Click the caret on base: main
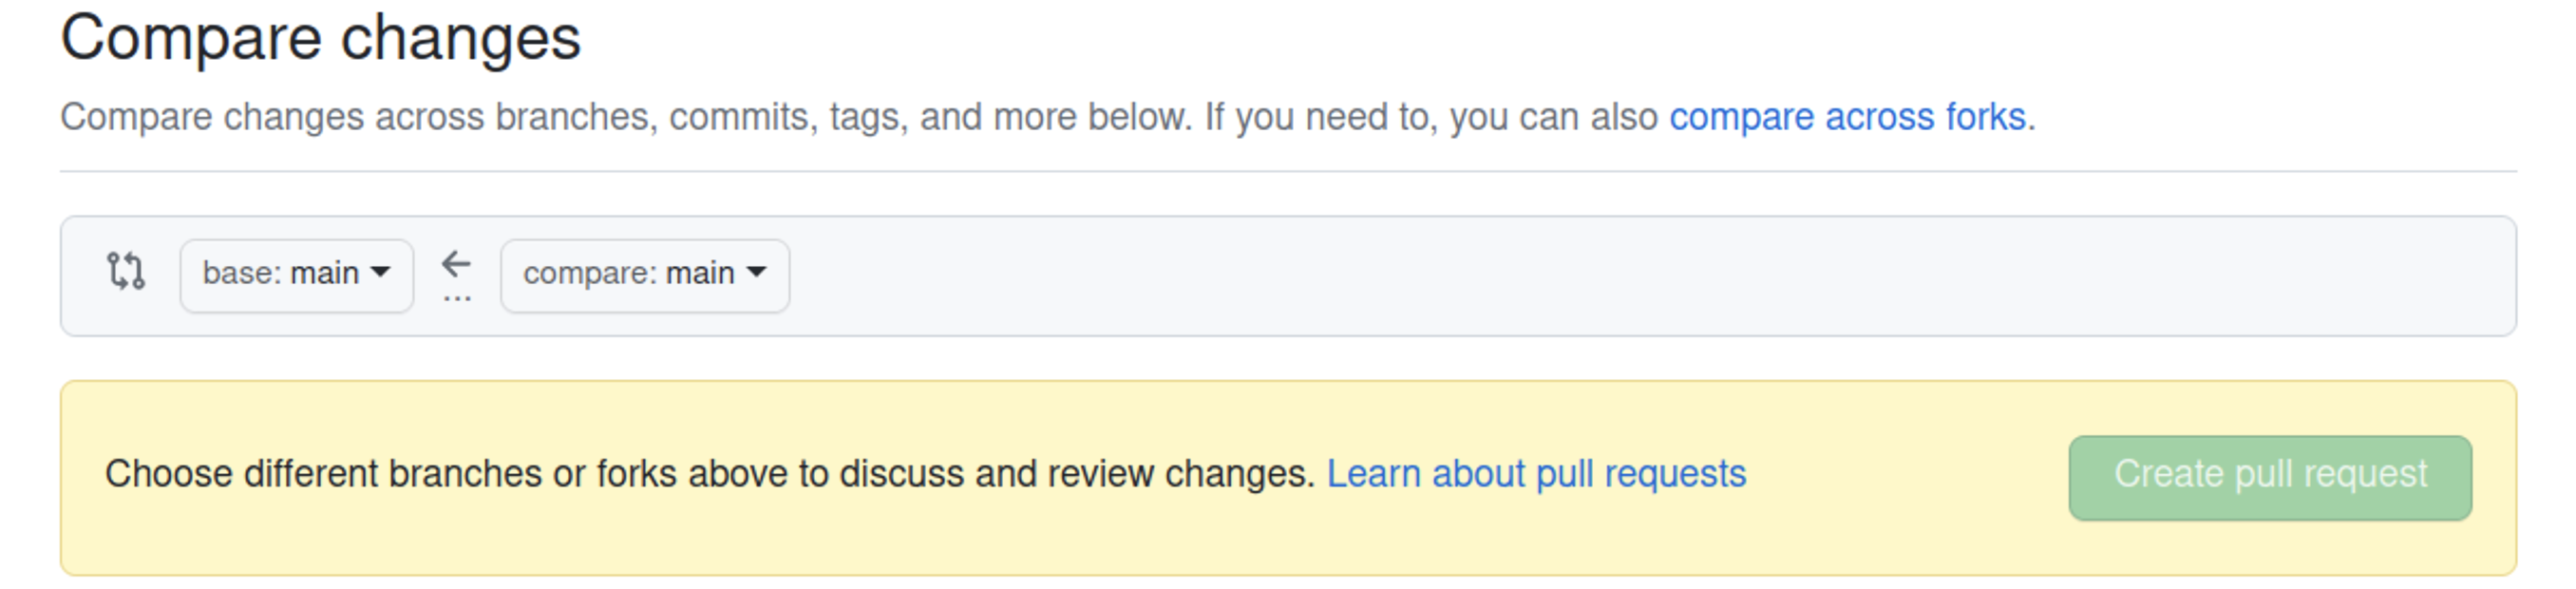Image resolution: width=2576 pixels, height=589 pixels. (x=380, y=272)
